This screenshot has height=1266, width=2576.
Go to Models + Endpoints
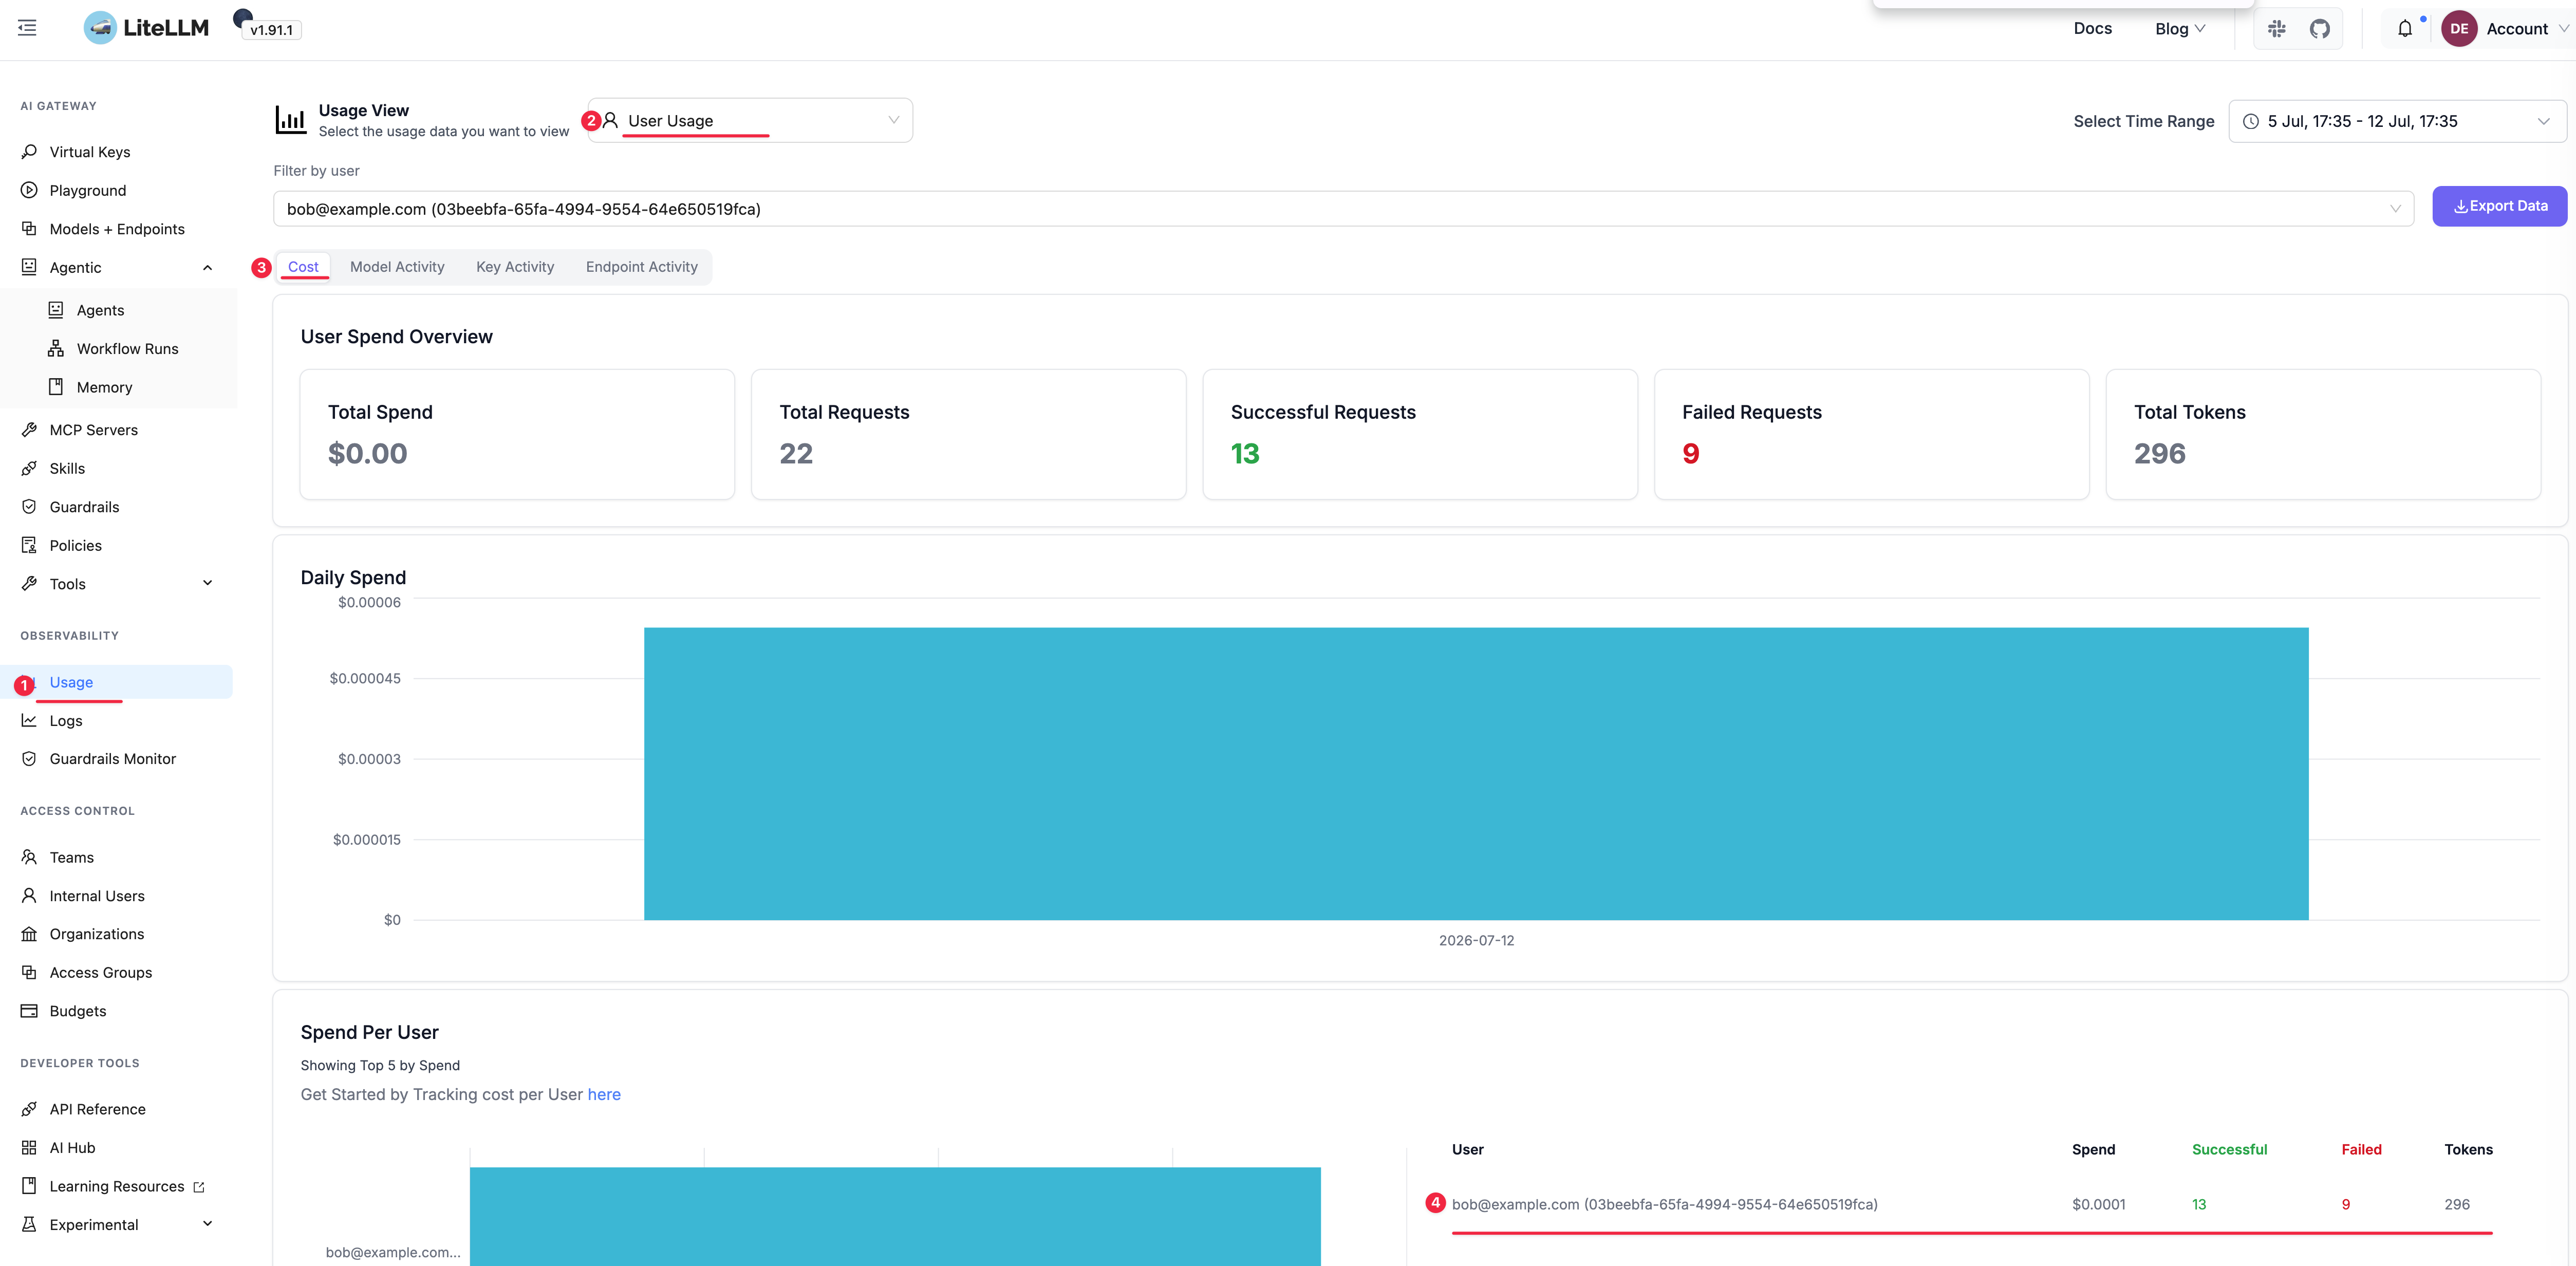[x=117, y=229]
